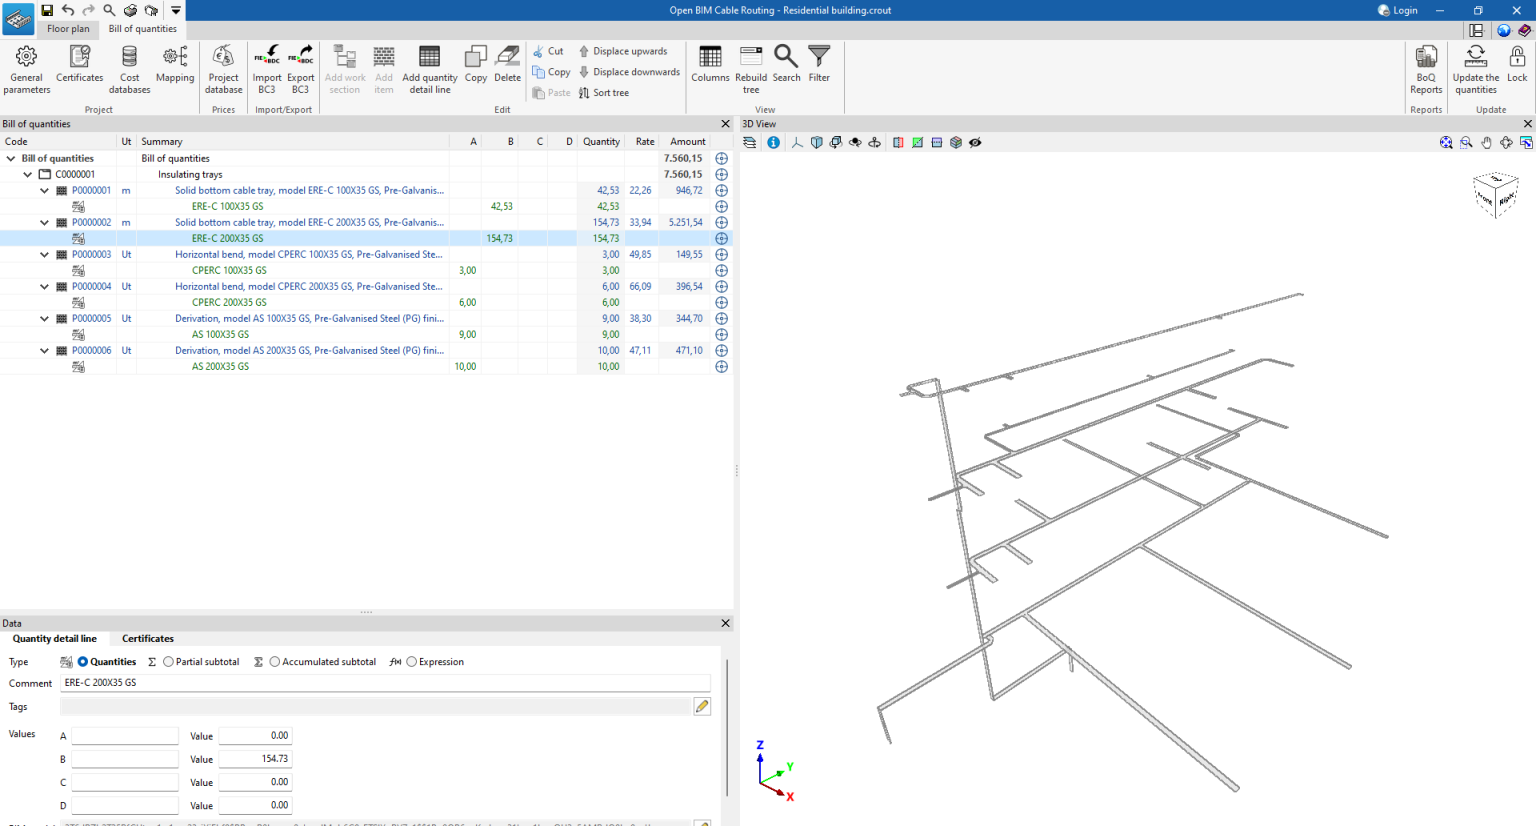
Task: Open the Certificates tab in the Data panel
Action: click(x=147, y=638)
